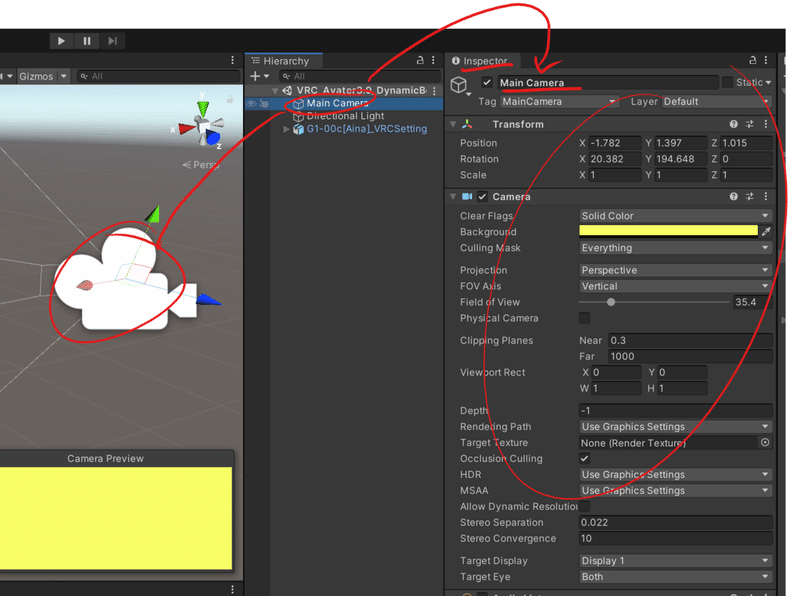Open the Culling Mask Everything dropdown
The height and width of the screenshot is (596, 800).
676,248
